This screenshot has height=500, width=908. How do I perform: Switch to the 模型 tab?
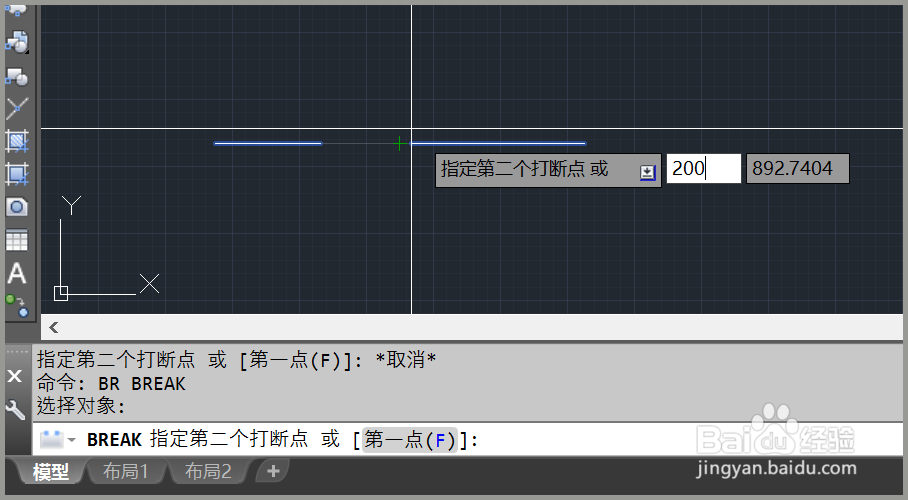(50, 472)
